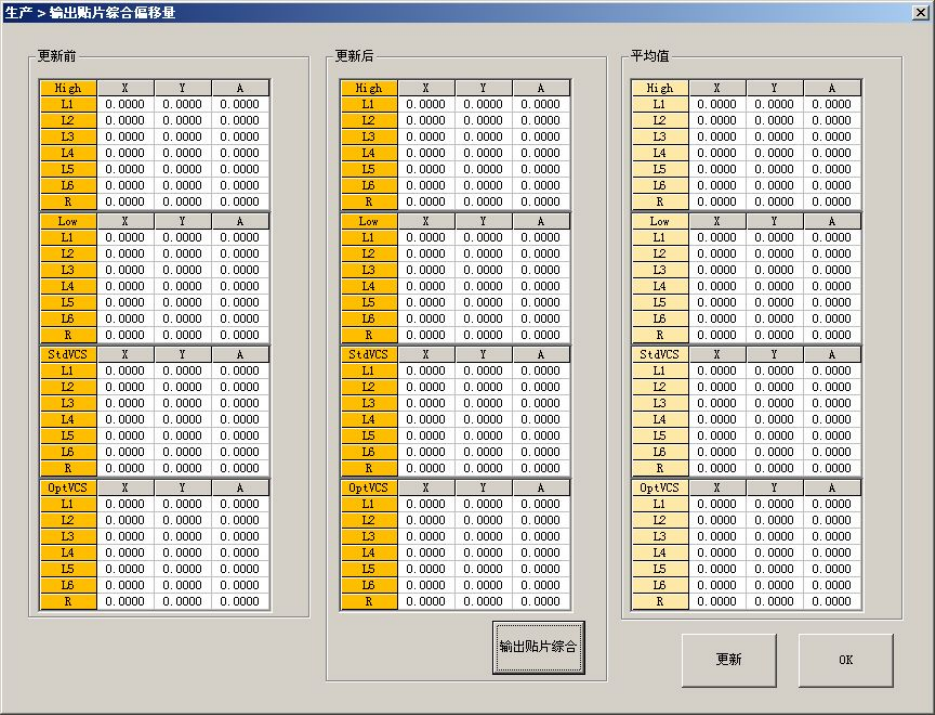Image resolution: width=935 pixels, height=715 pixels.
Task: Select Low header in 更新前 table
Action: pyautogui.click(x=68, y=221)
